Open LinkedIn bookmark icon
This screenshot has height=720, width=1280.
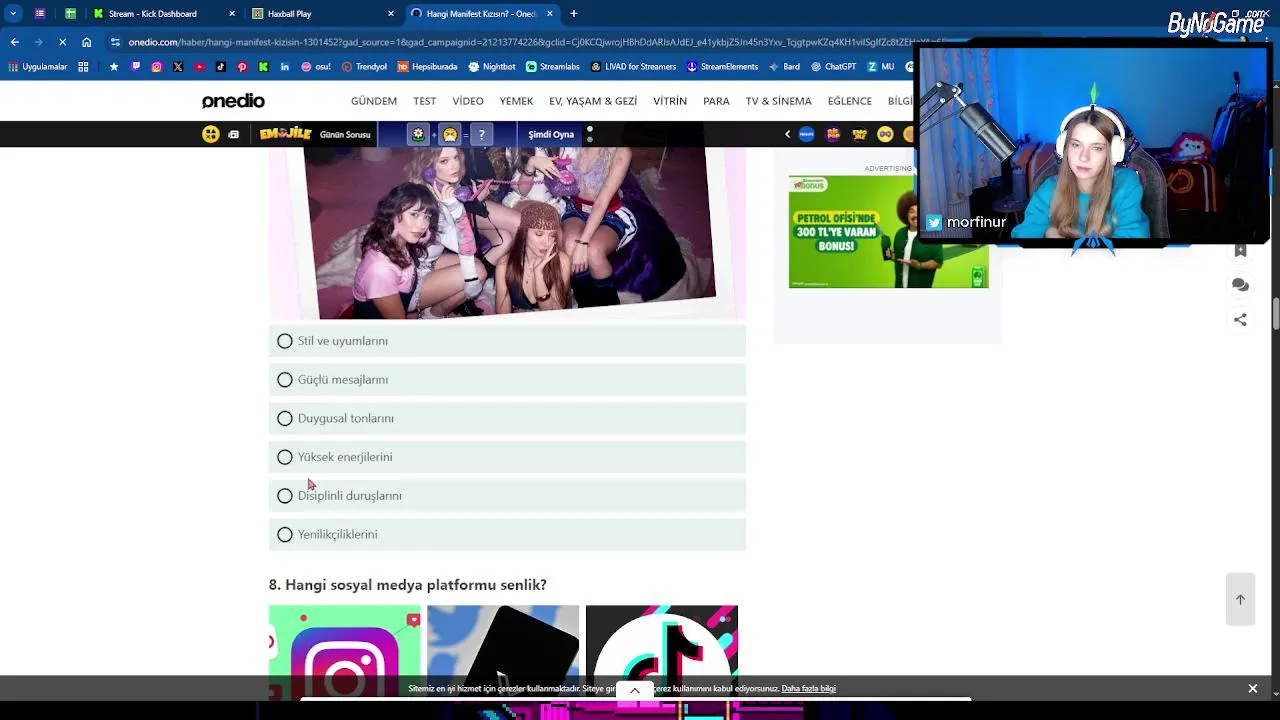(285, 67)
